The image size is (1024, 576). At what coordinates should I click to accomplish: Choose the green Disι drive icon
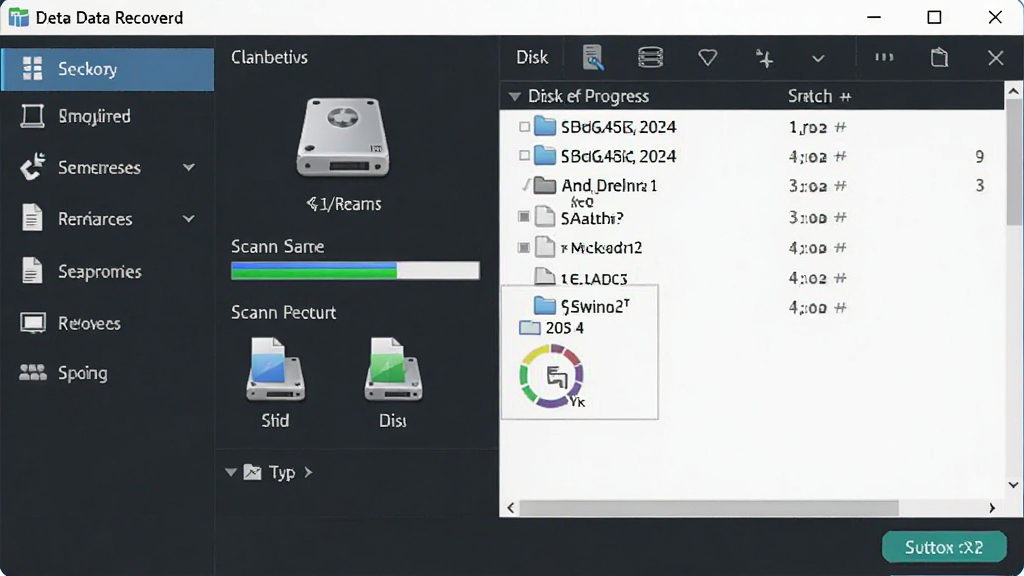coord(393,369)
